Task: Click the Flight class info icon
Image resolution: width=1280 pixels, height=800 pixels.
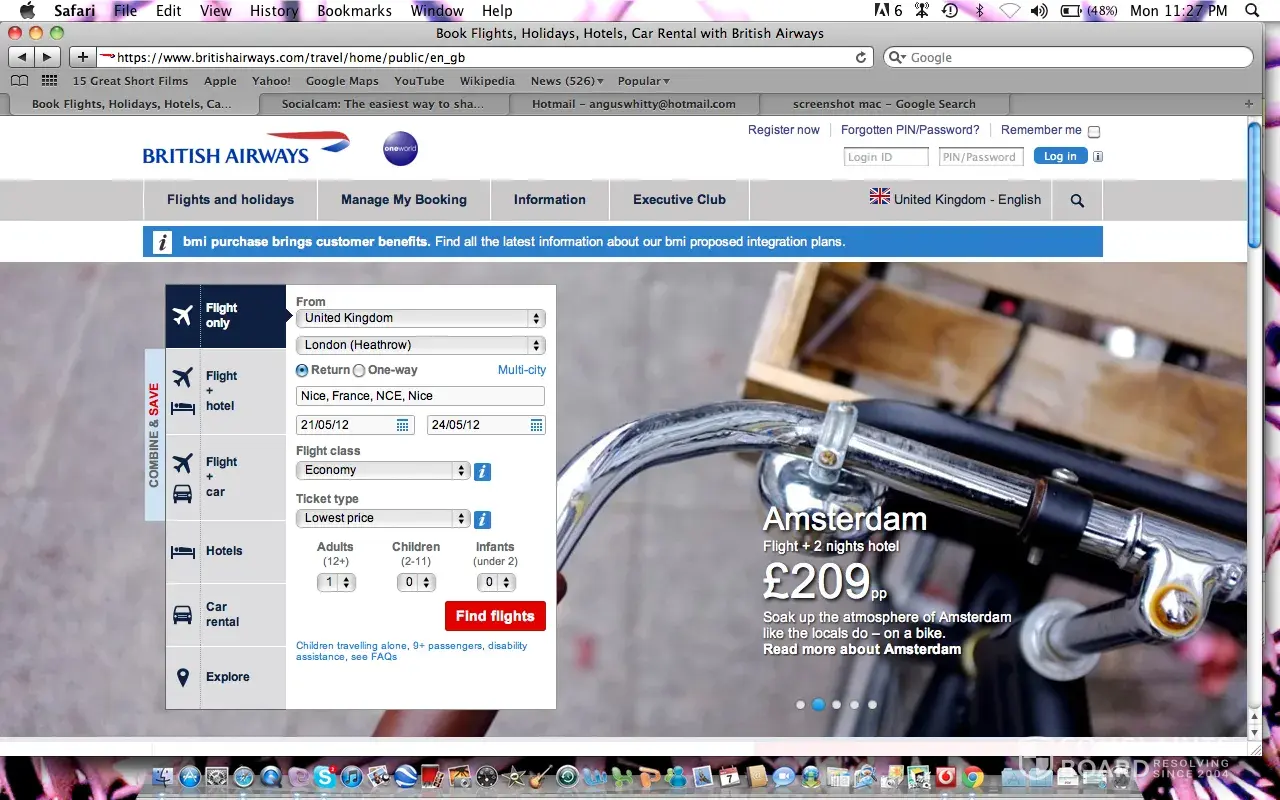Action: (482, 471)
